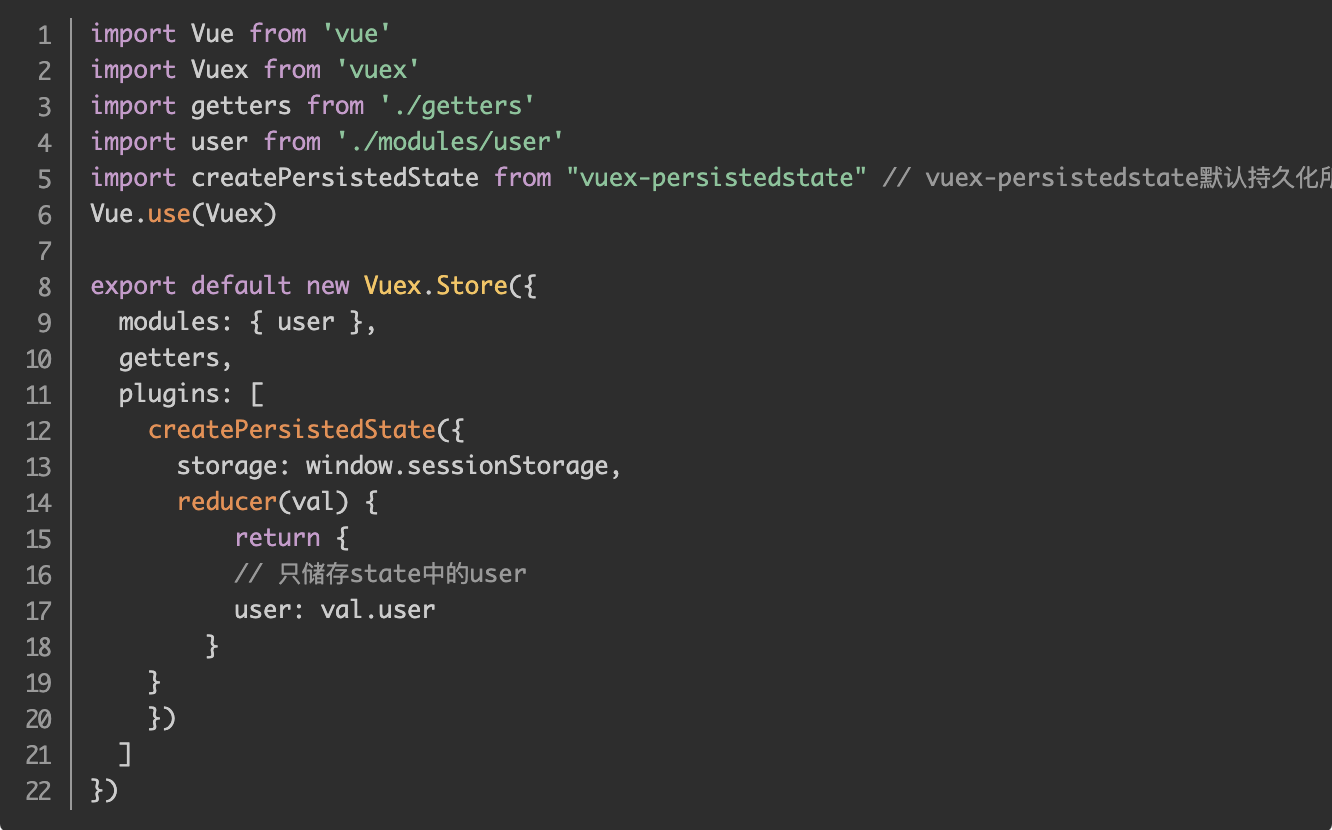
Task: Click line number 1 in the gutter
Action: tap(44, 35)
